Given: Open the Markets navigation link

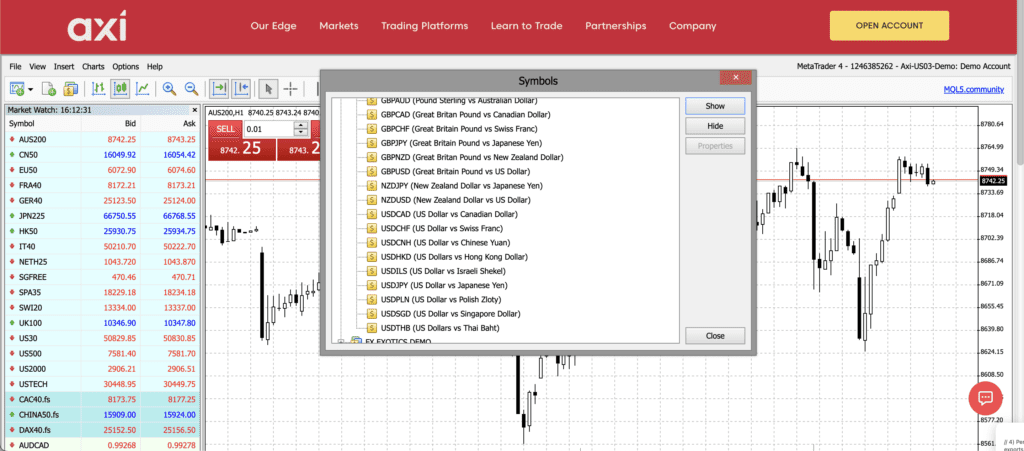Looking at the screenshot, I should 339,26.
